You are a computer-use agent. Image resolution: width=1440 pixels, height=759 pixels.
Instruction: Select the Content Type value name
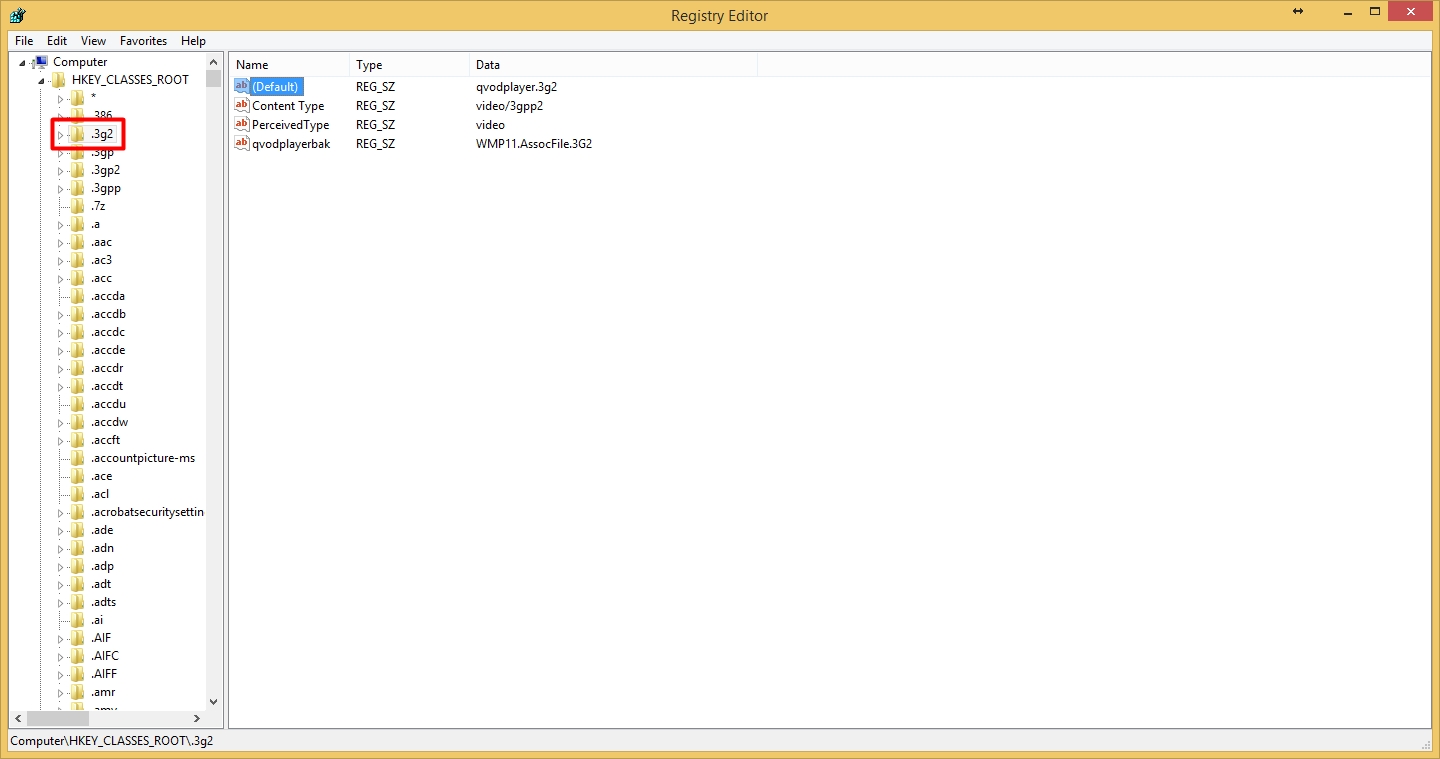288,106
